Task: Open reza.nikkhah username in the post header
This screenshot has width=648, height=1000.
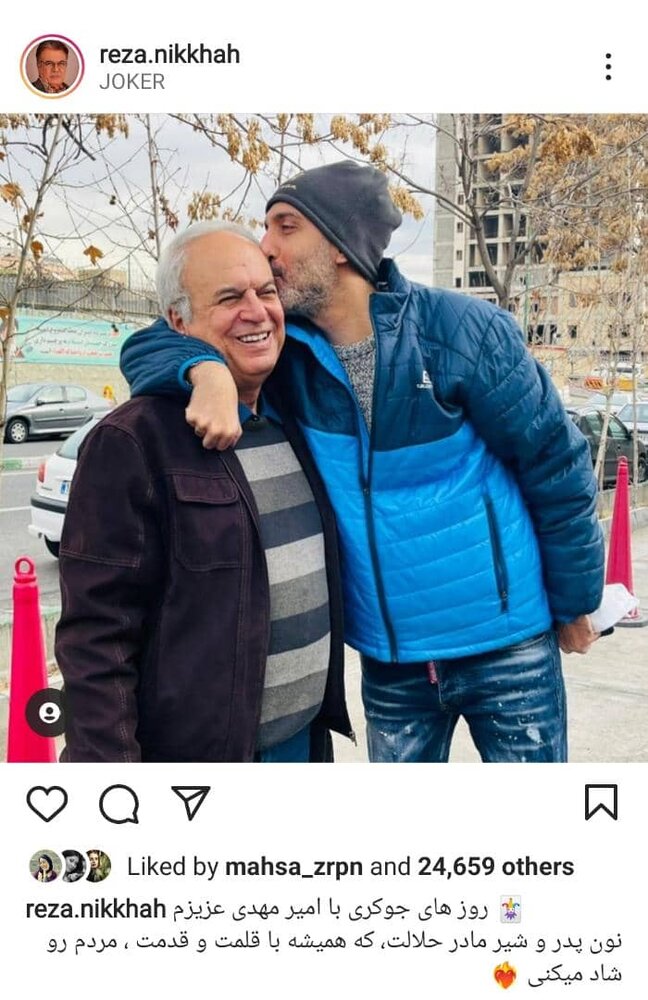Action: (170, 54)
